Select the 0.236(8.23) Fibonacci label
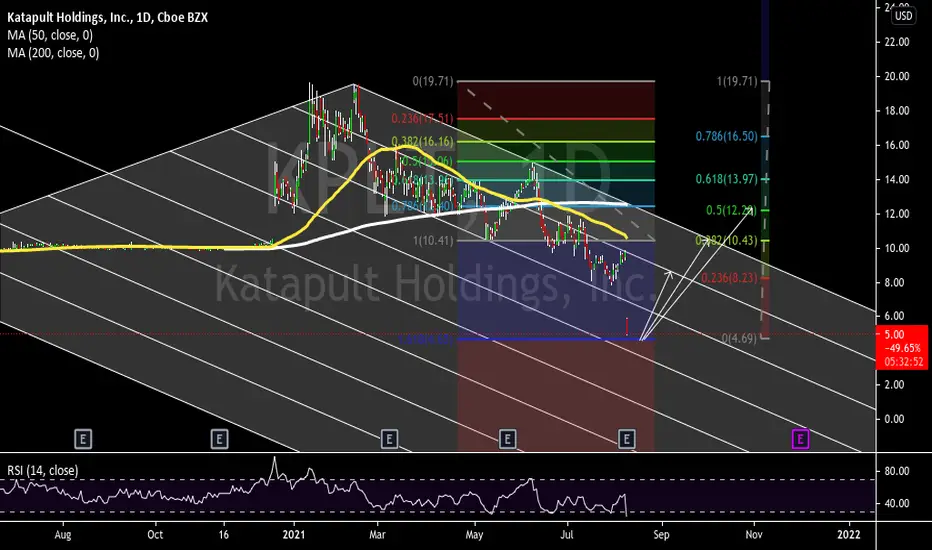The width and height of the screenshot is (932, 550). pos(729,278)
